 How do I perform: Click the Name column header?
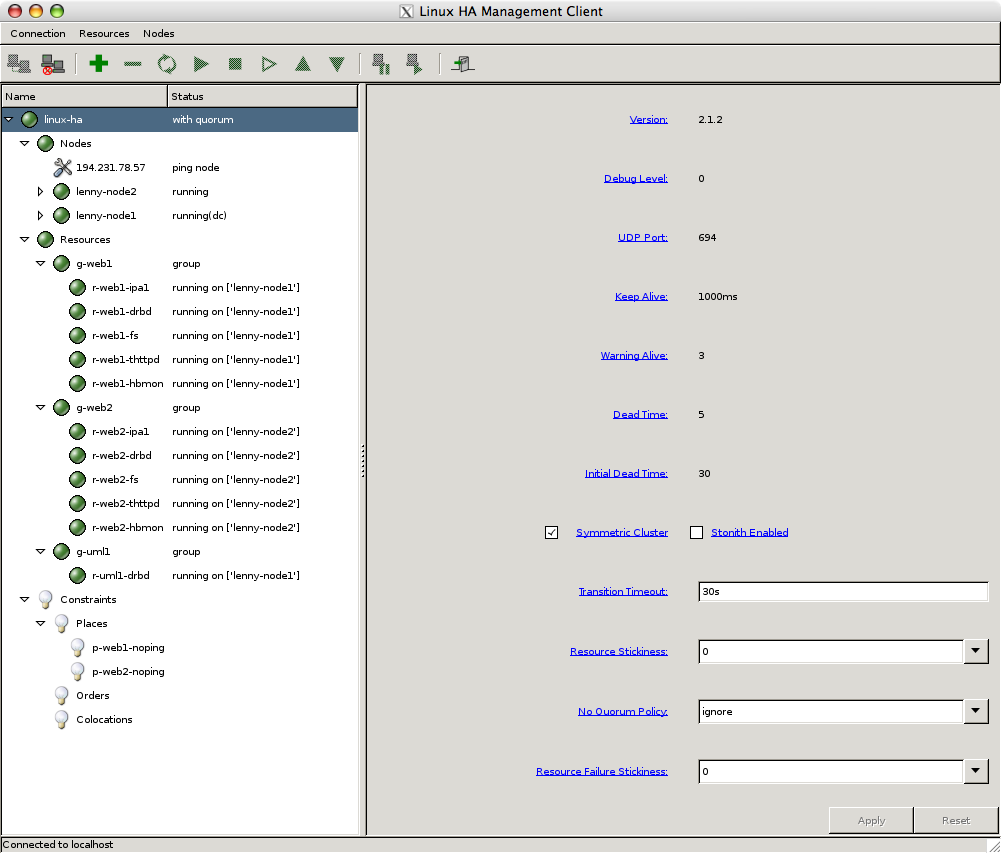click(84, 96)
